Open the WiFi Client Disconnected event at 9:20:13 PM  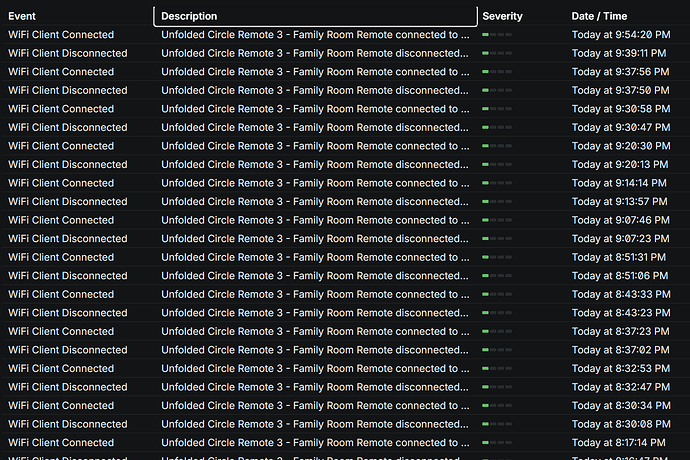click(68, 164)
